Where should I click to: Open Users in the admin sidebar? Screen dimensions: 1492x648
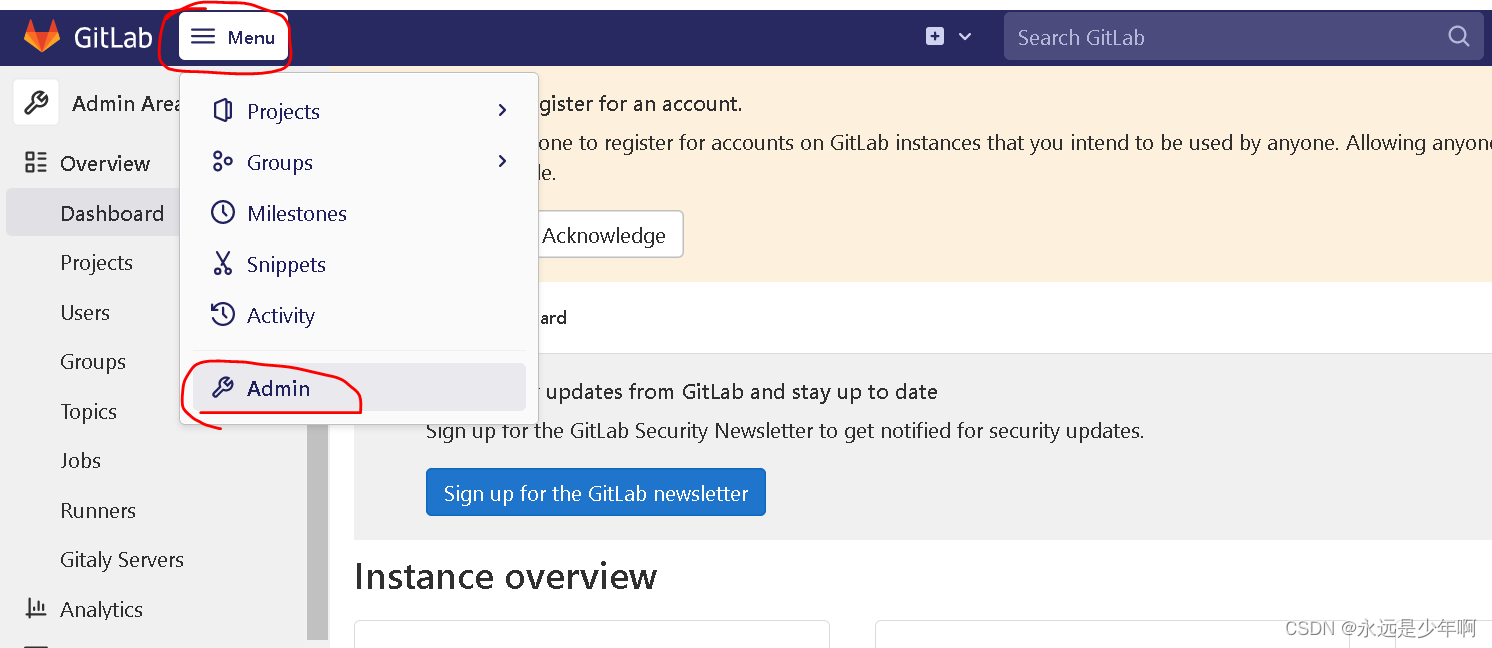pyautogui.click(x=85, y=312)
